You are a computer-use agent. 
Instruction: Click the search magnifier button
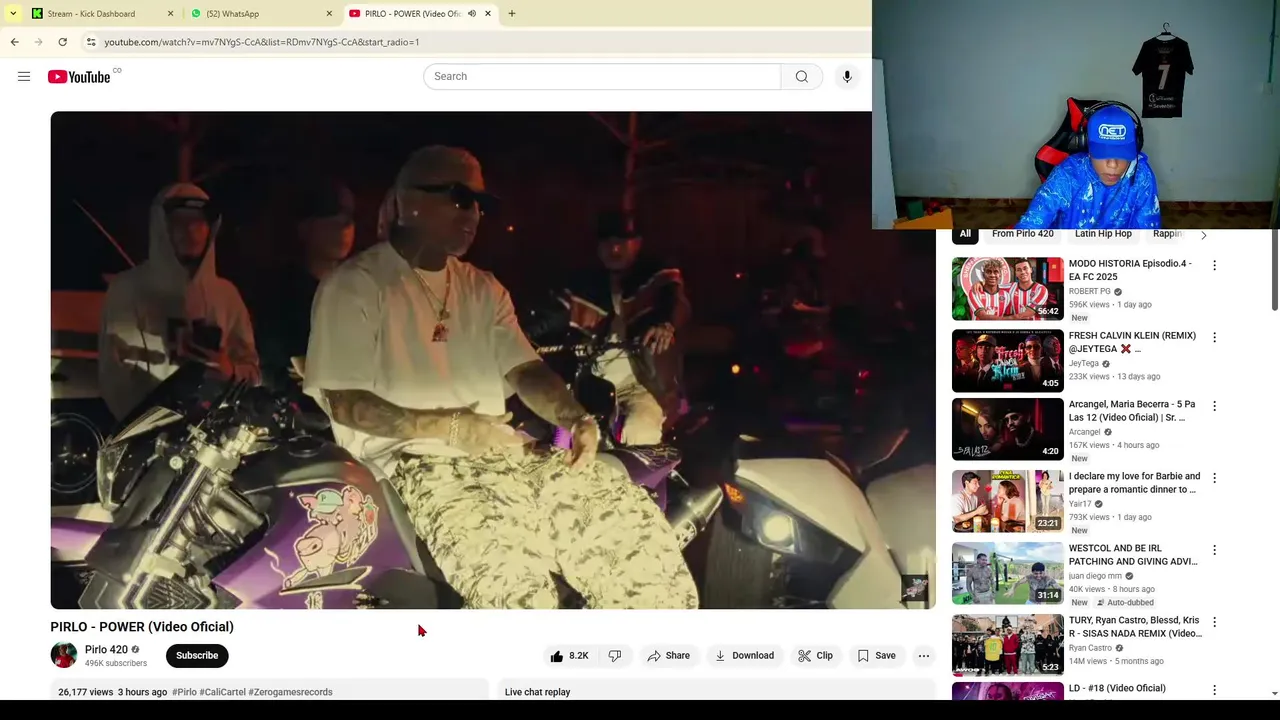point(801,76)
